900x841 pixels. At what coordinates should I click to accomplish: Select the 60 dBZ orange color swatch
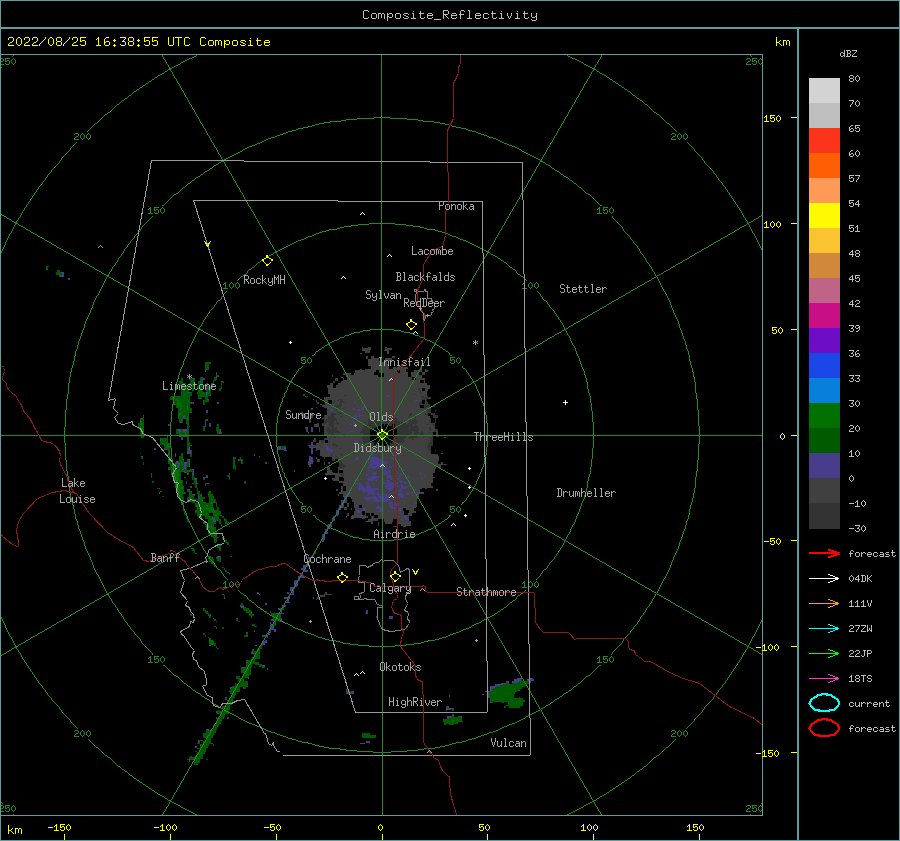[x=824, y=165]
